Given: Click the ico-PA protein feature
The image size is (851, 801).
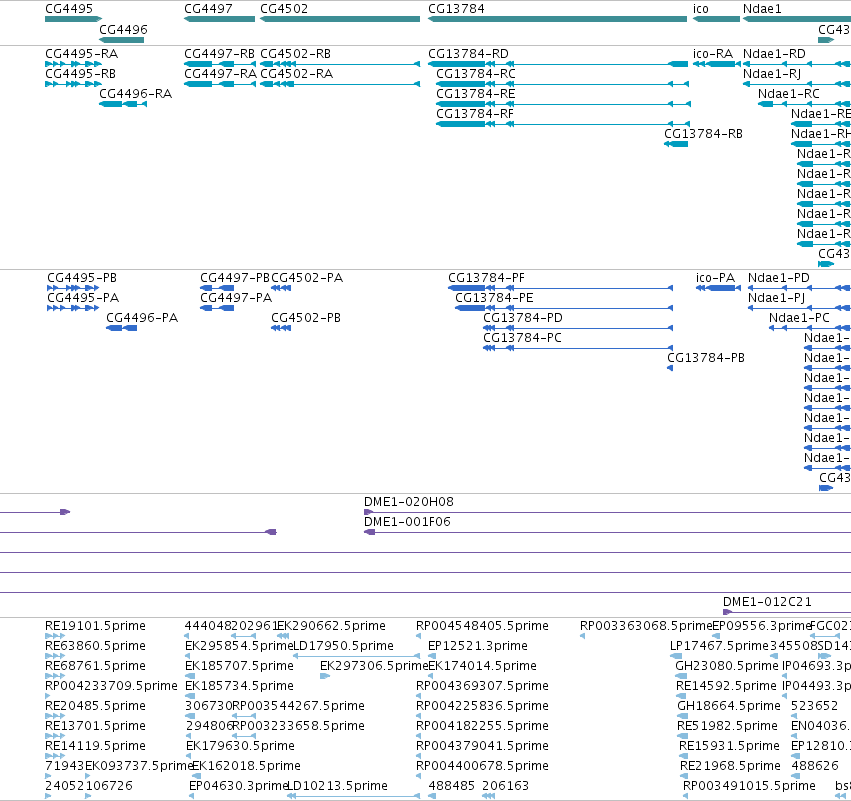Looking at the screenshot, I should 716,278.
